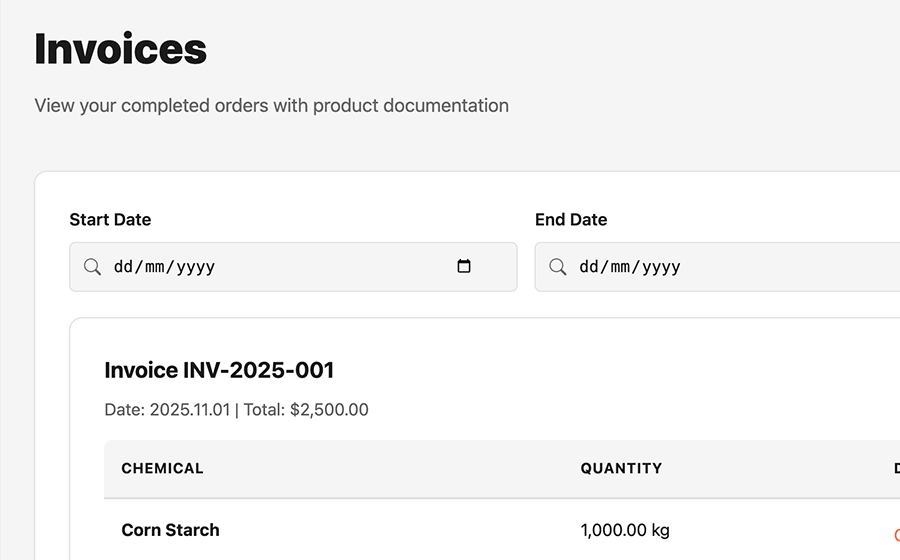Click the orange icon in Corn Starch row
The image size is (900, 560).
[x=896, y=535]
